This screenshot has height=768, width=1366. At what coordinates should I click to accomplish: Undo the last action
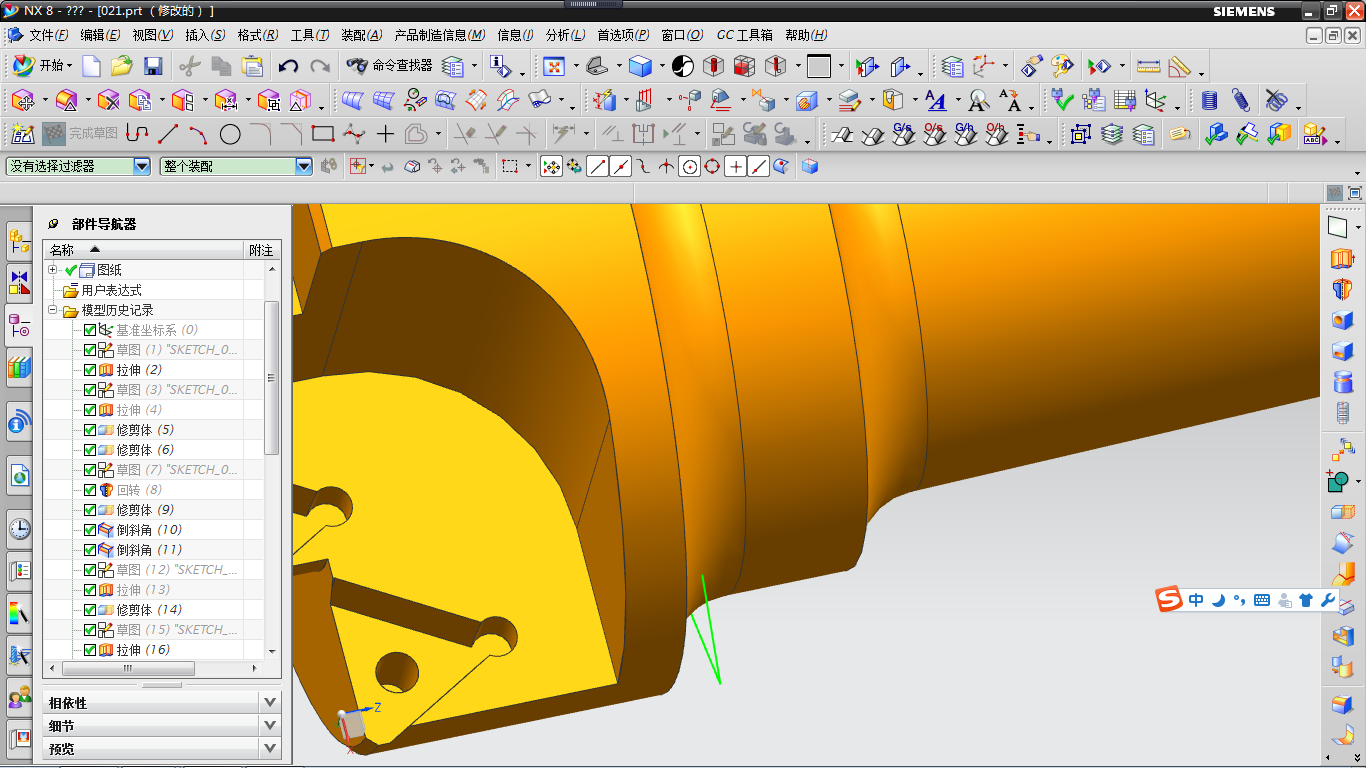click(x=289, y=67)
